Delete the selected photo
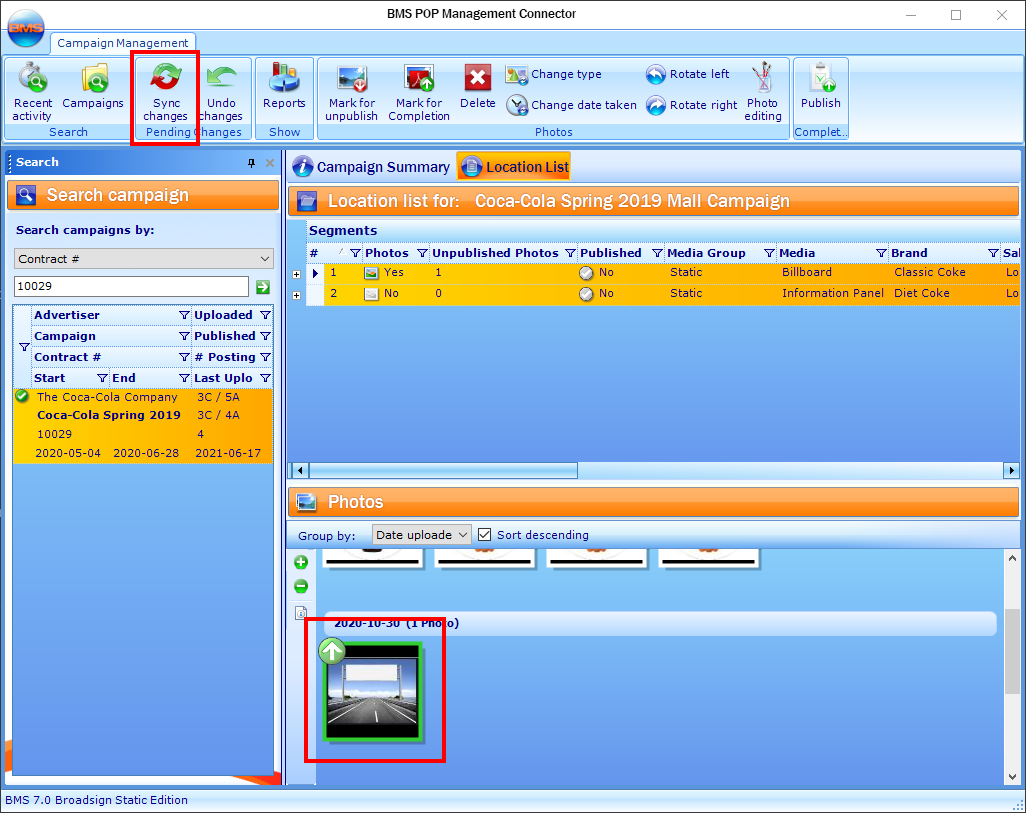Viewport: 1026px width, 813px height. click(478, 87)
